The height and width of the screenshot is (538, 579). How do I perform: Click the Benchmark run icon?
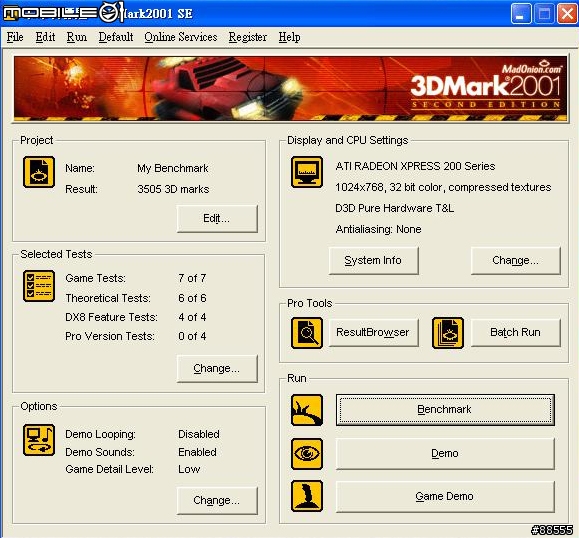[x=306, y=410]
